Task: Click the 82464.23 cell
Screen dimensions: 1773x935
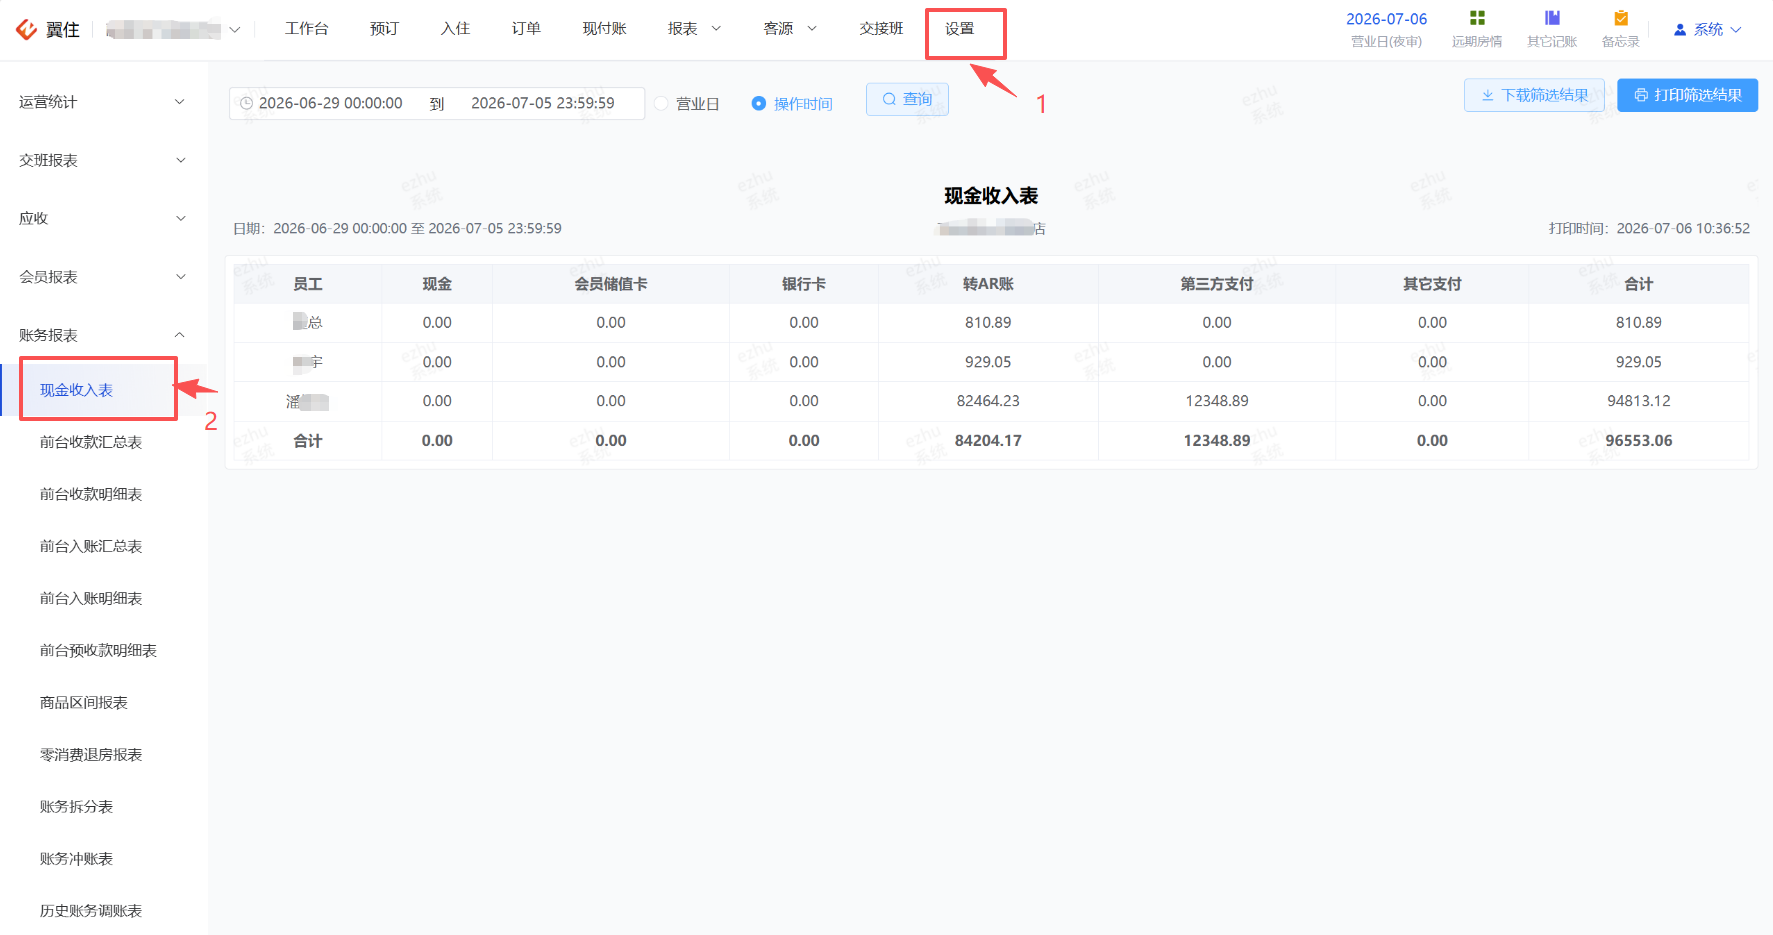Action: point(988,401)
